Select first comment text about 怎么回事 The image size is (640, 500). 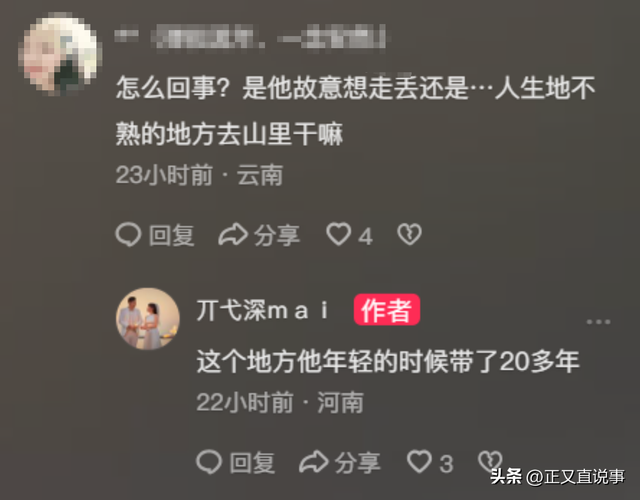pos(355,111)
